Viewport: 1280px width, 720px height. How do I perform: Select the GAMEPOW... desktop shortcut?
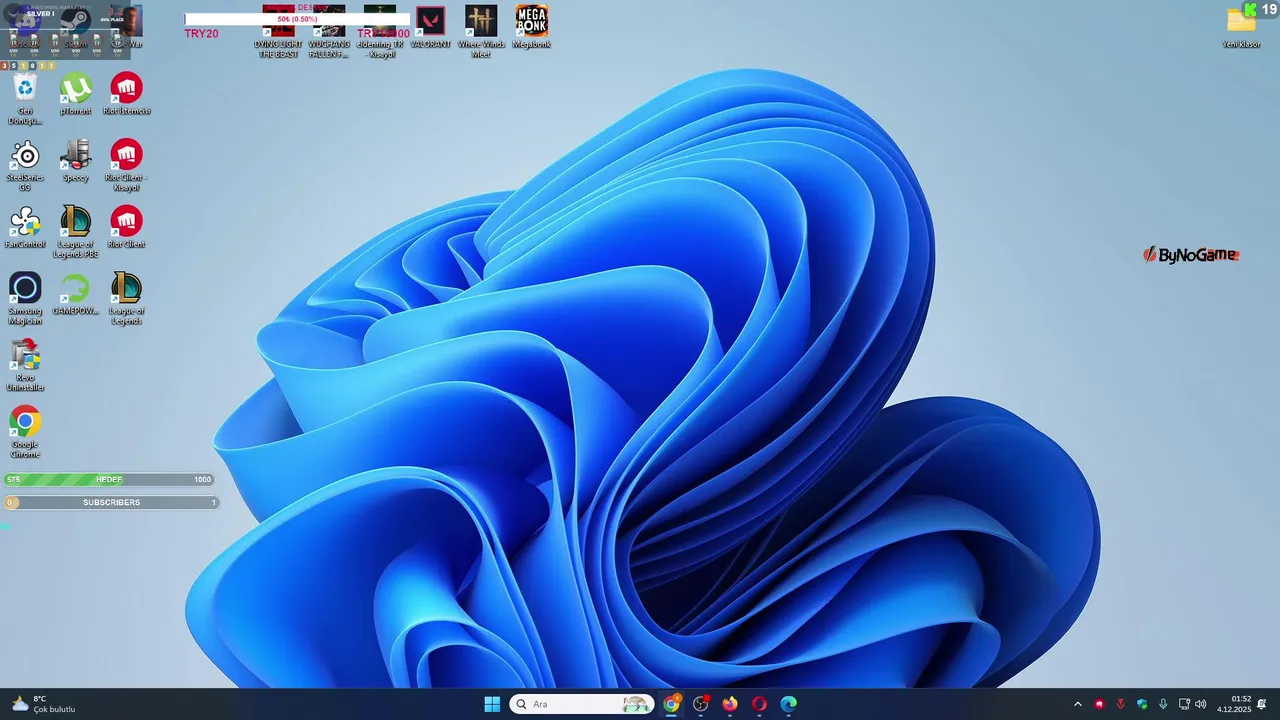coord(75,294)
